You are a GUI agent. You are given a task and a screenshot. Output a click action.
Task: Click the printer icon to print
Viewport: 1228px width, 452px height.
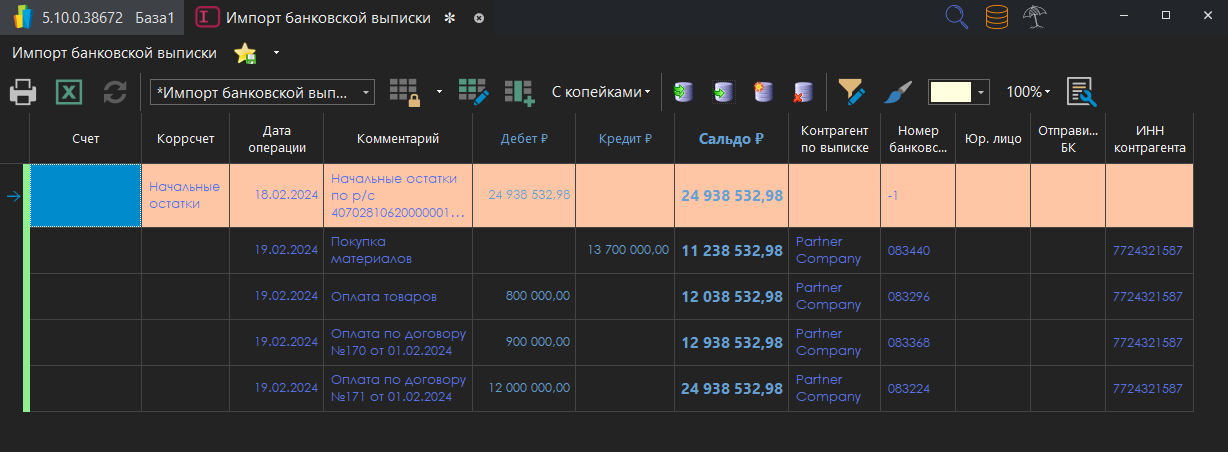coord(23,92)
